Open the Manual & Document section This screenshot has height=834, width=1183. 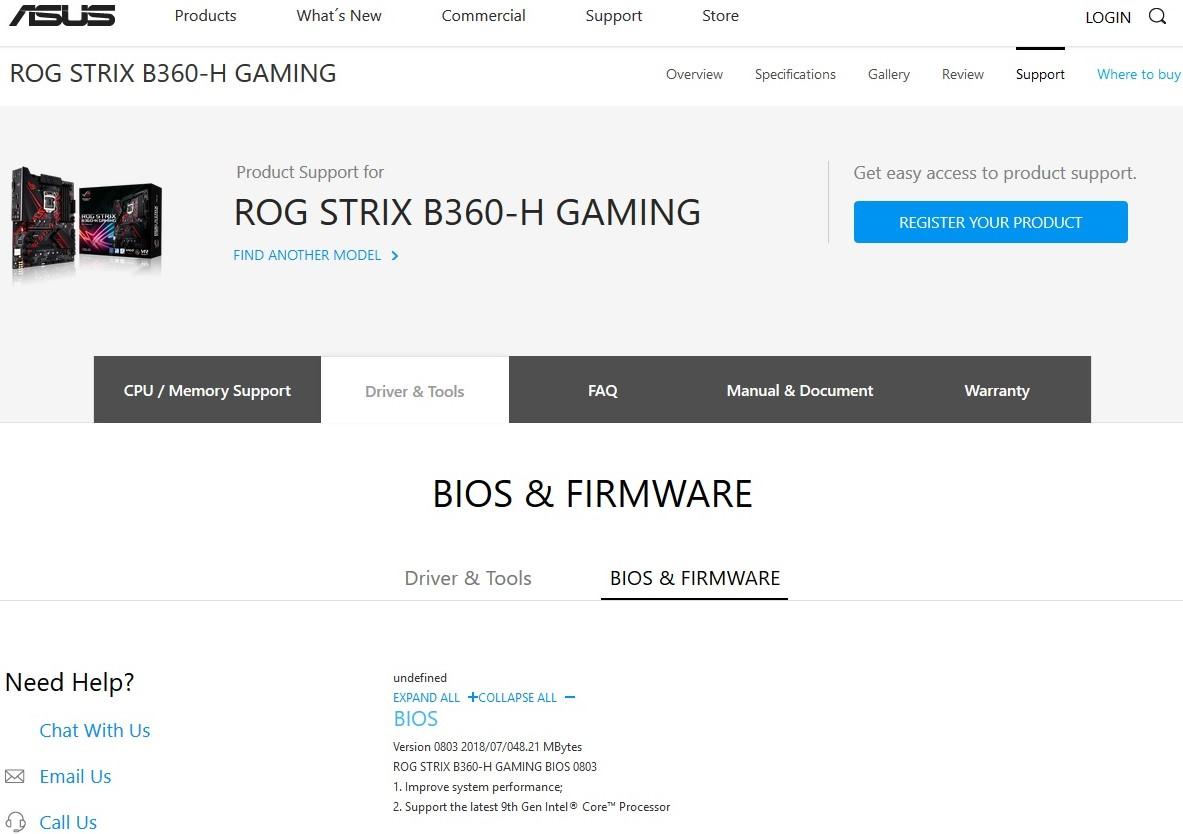point(799,390)
